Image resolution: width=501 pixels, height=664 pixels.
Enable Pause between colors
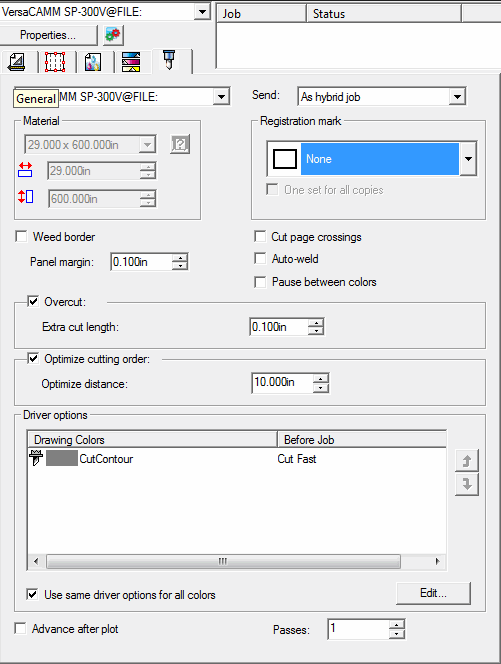point(260,282)
